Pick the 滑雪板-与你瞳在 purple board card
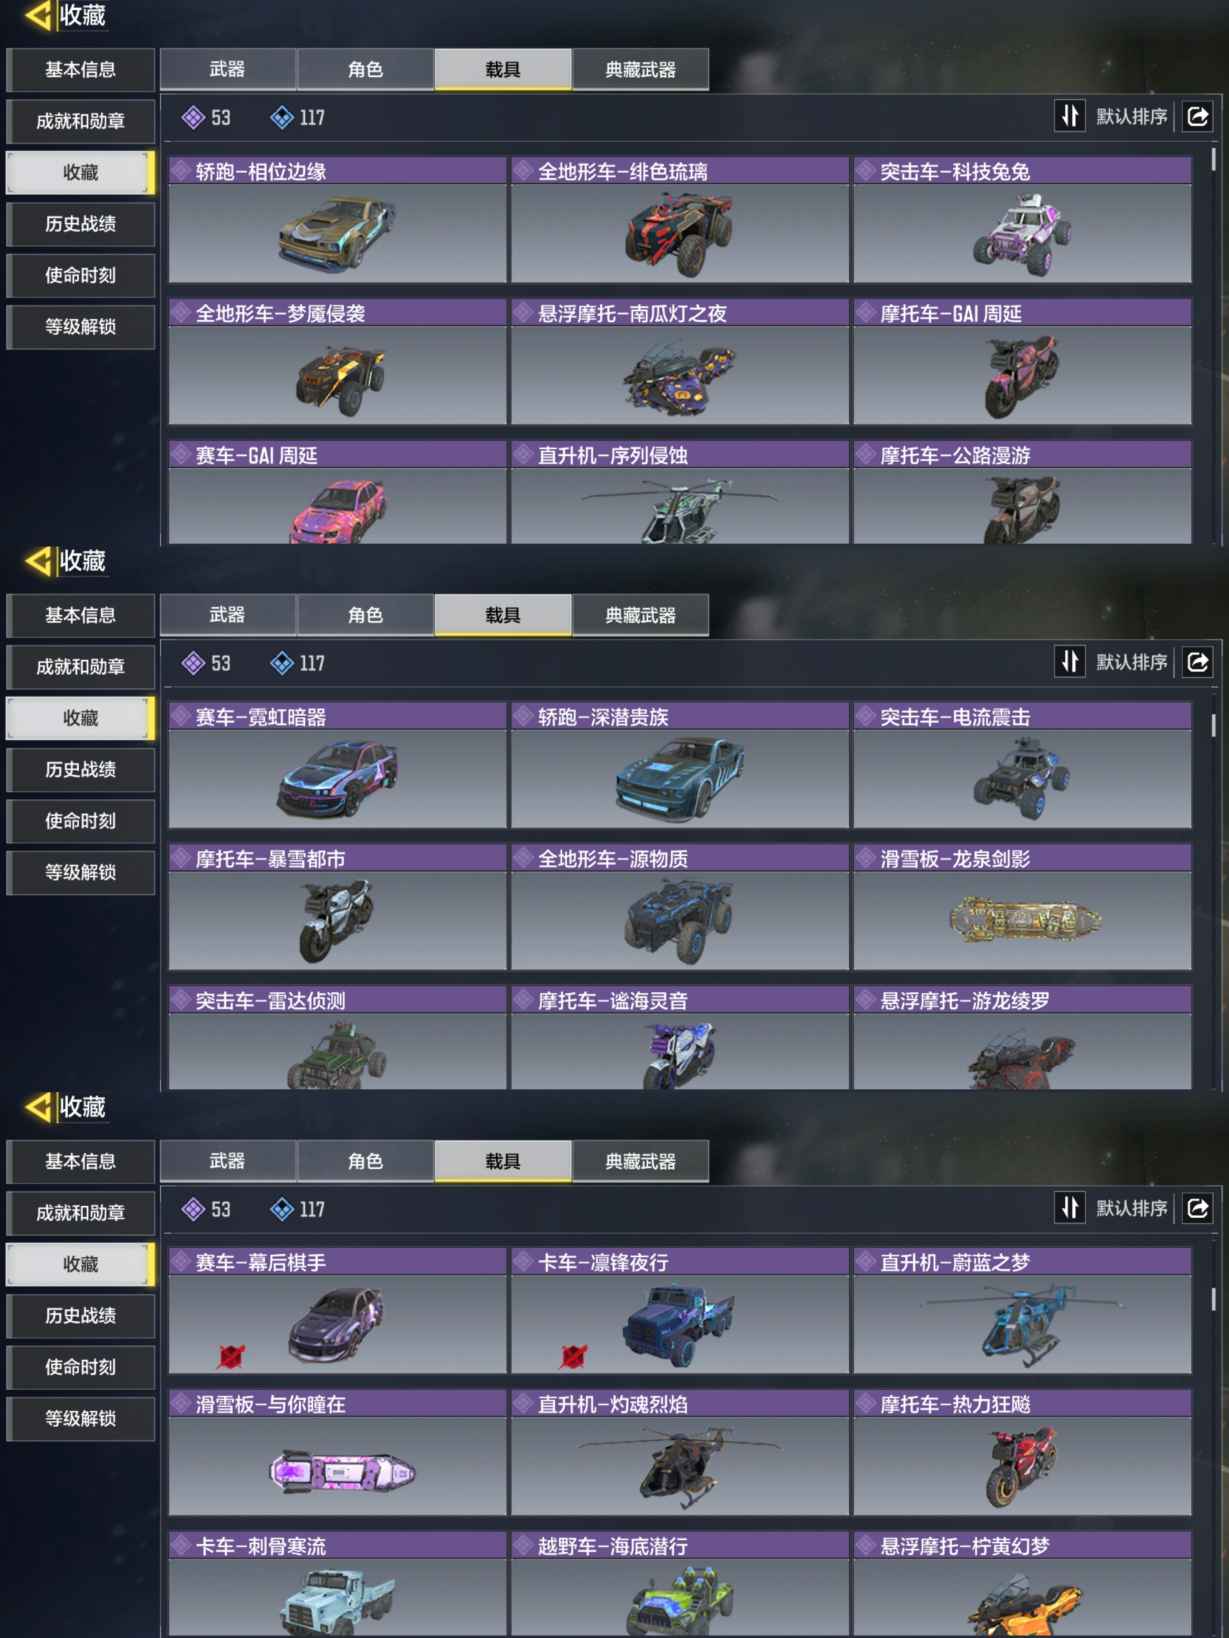The width and height of the screenshot is (1229, 1638). (338, 1452)
